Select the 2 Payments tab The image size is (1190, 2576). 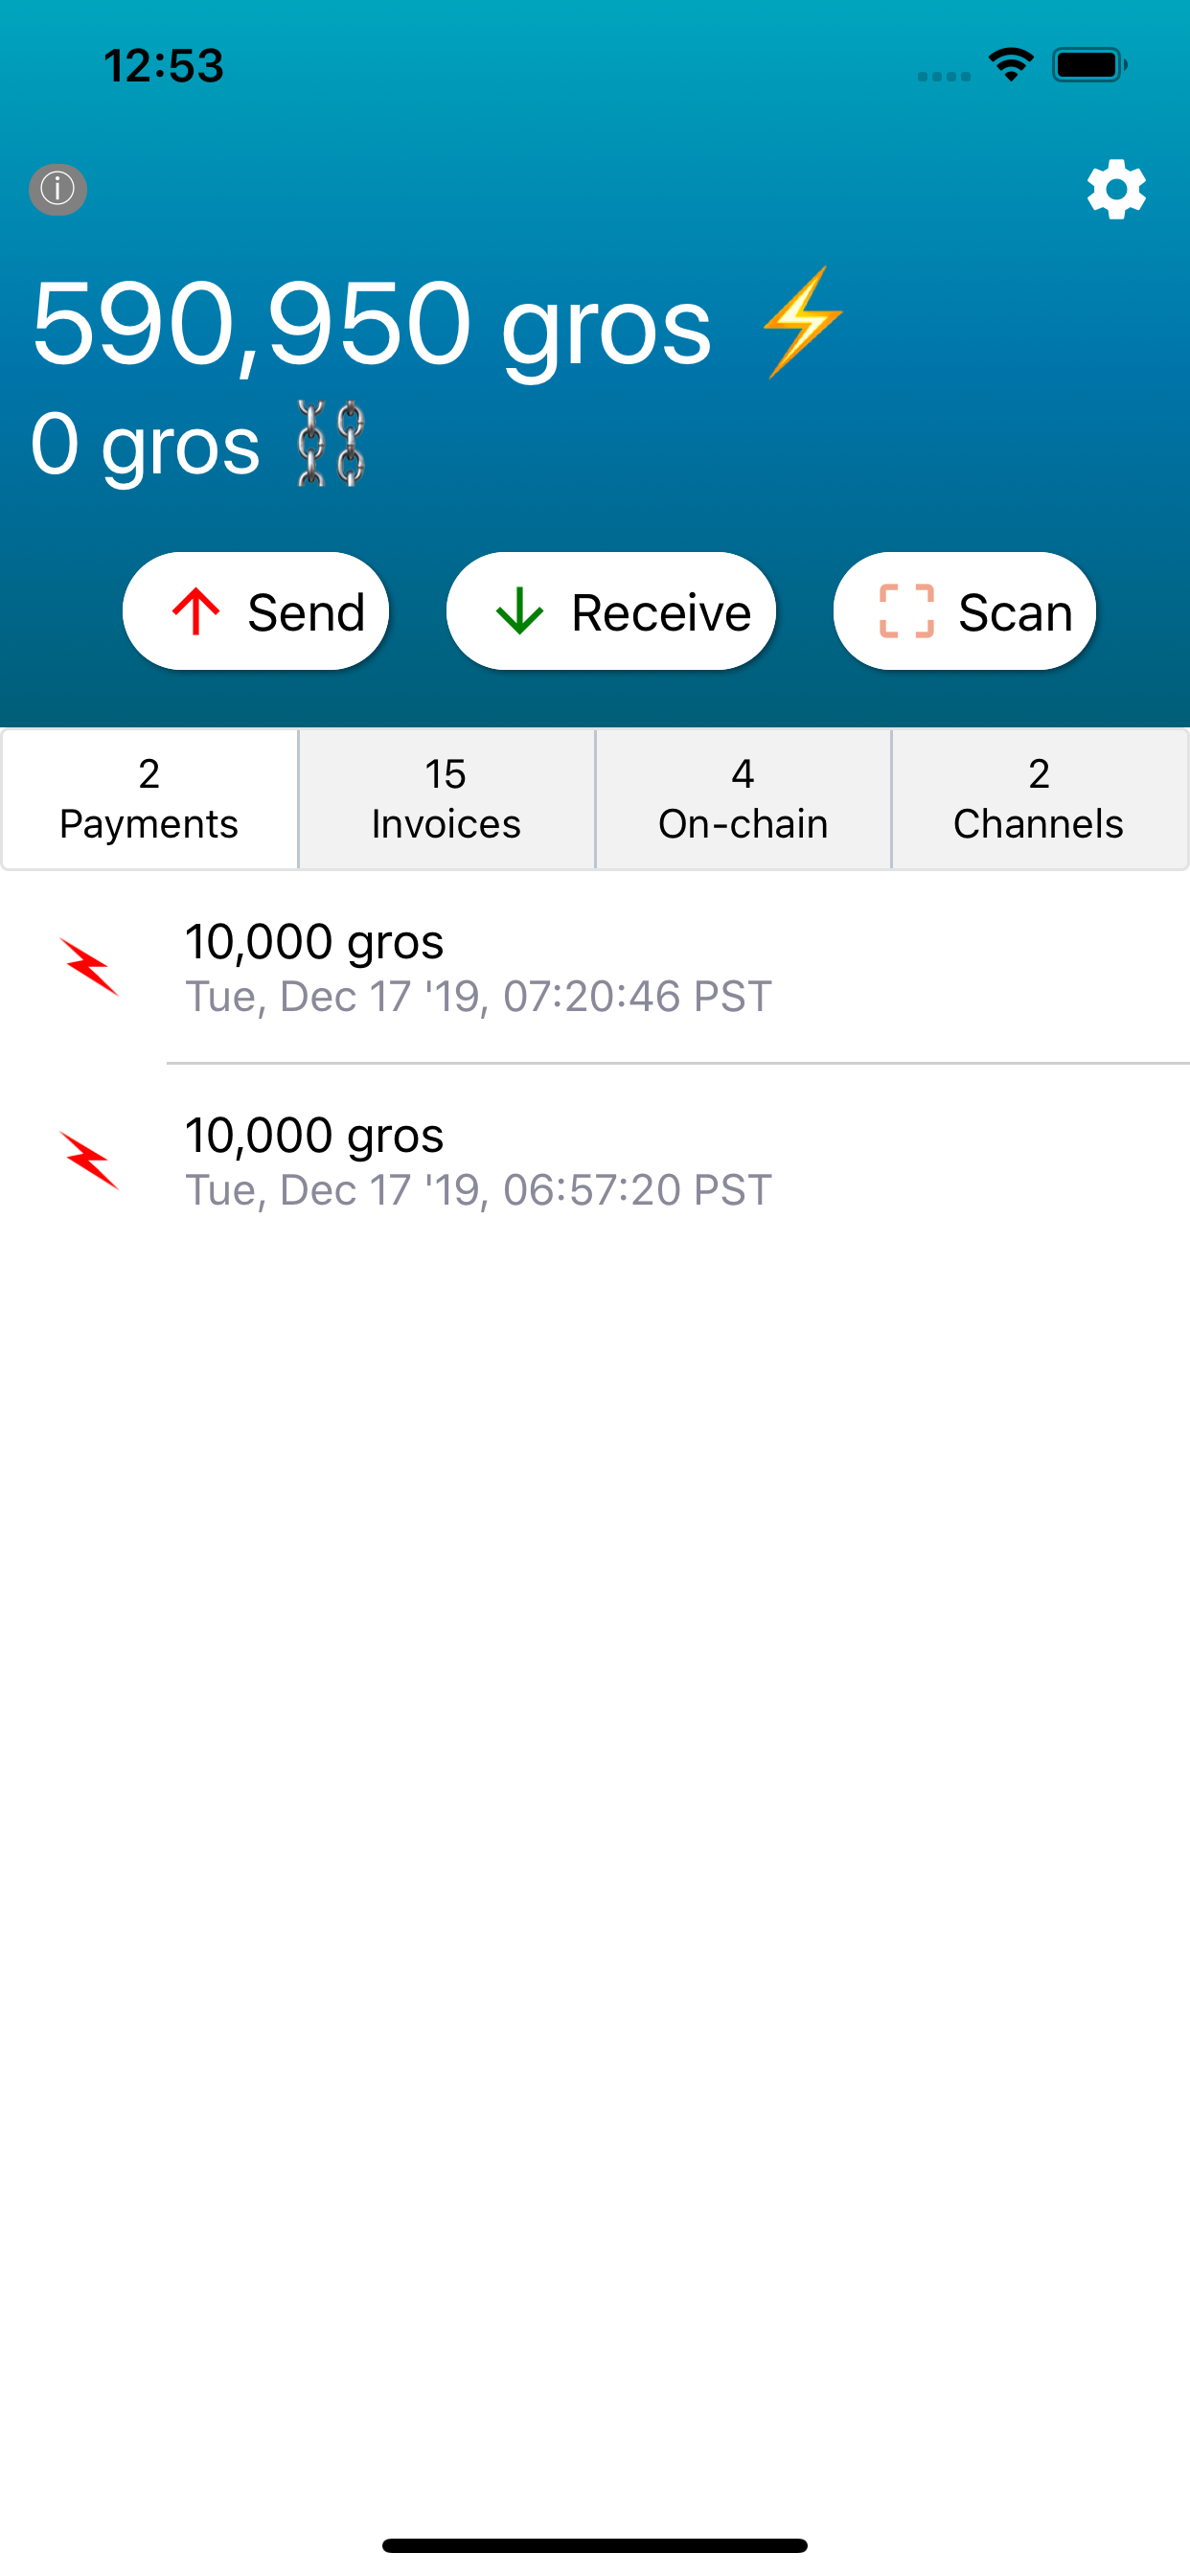[149, 799]
